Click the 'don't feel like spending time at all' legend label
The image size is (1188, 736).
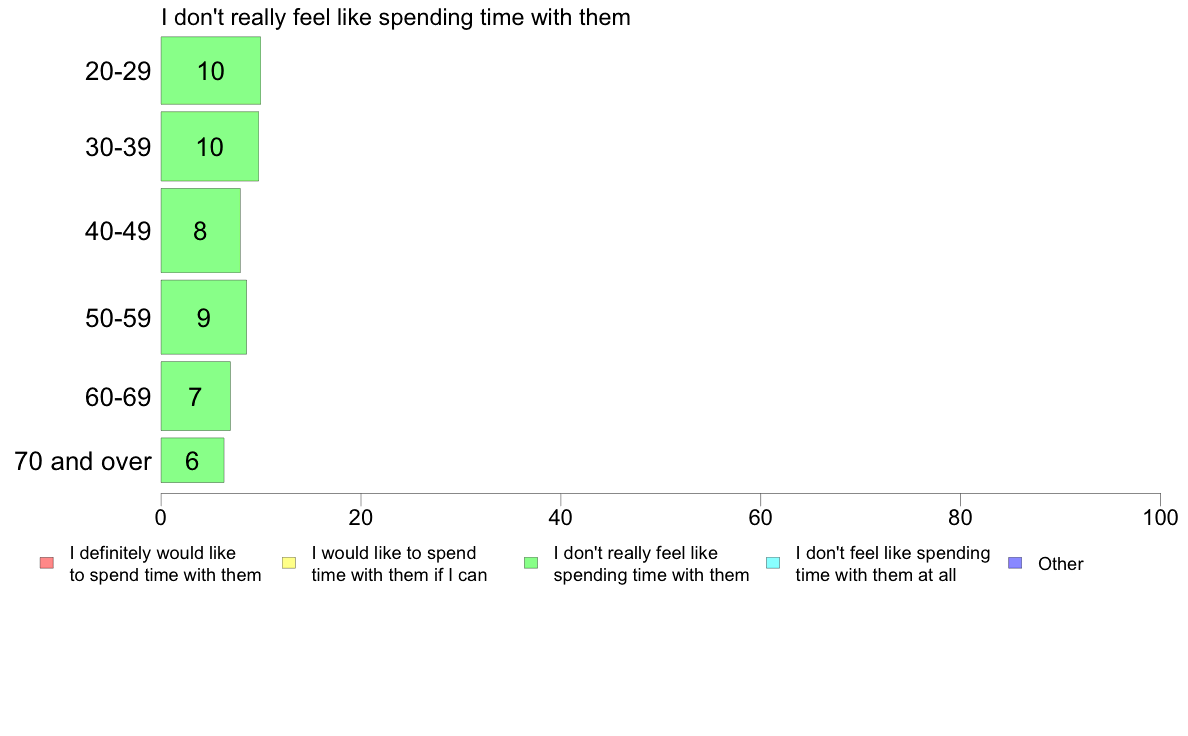pos(893,564)
